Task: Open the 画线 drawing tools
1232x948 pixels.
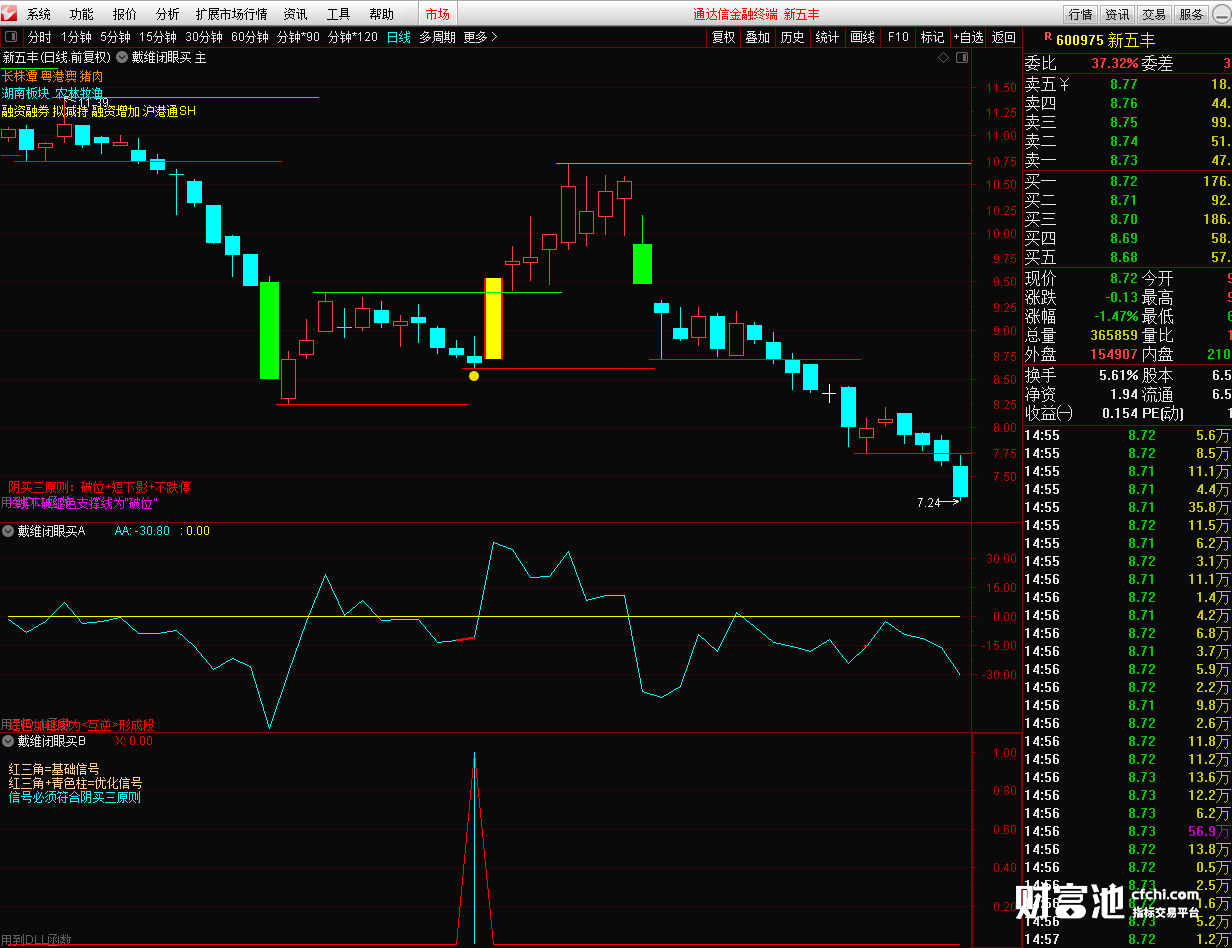Action: click(x=862, y=37)
